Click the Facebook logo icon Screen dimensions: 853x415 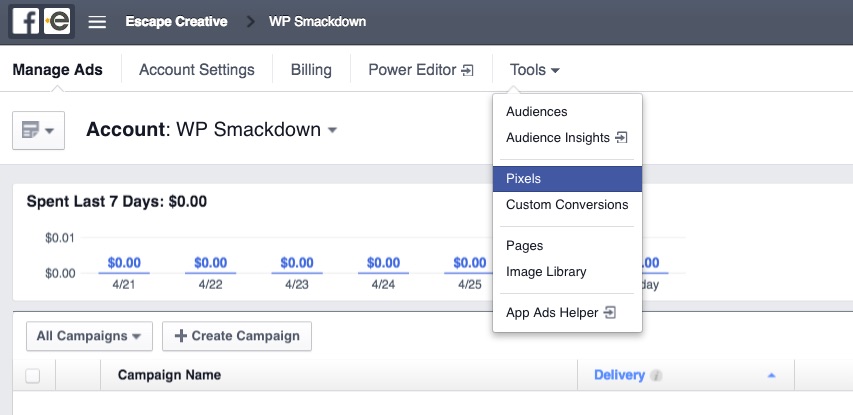click(26, 22)
